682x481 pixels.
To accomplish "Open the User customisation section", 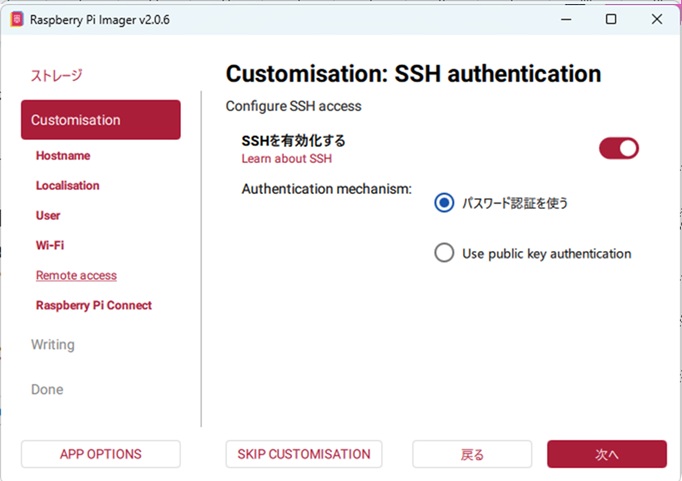I will click(48, 216).
